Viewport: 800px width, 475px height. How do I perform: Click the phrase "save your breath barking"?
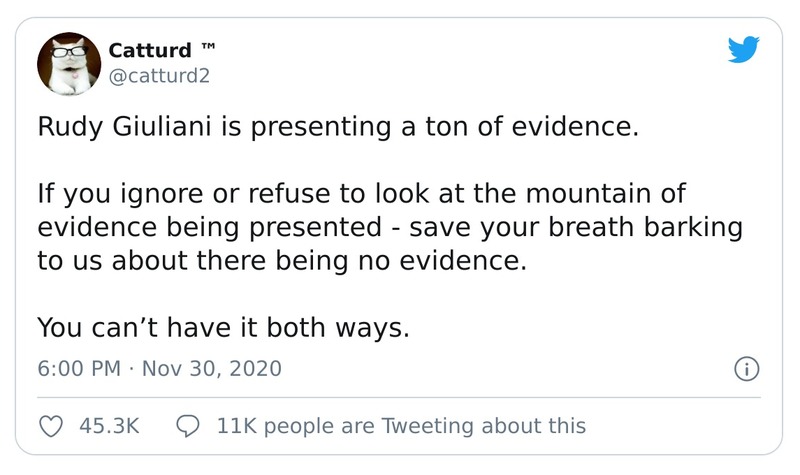(620, 227)
